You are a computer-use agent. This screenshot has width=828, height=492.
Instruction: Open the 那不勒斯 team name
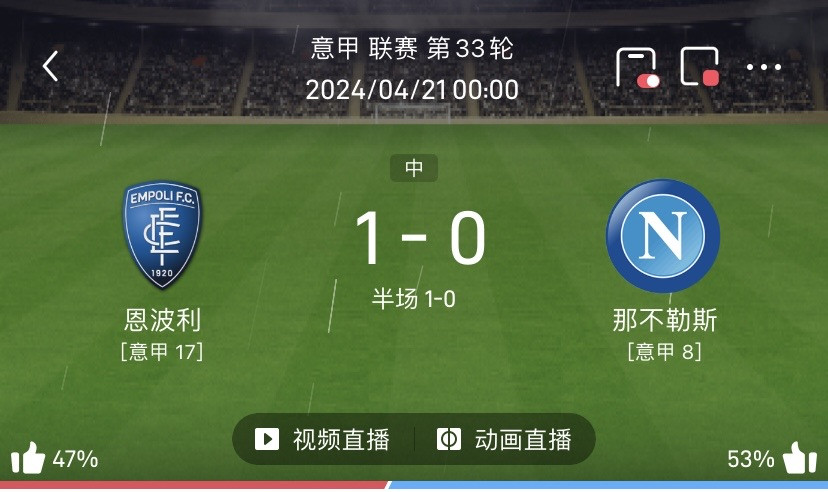(664, 320)
